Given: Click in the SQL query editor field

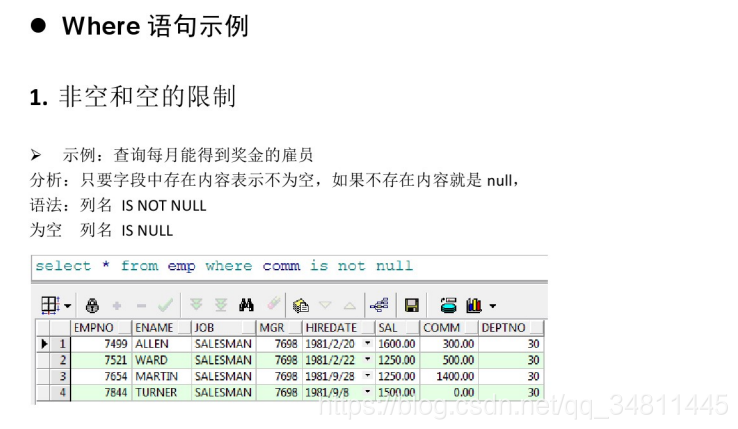Looking at the screenshot, I should coord(289,267).
